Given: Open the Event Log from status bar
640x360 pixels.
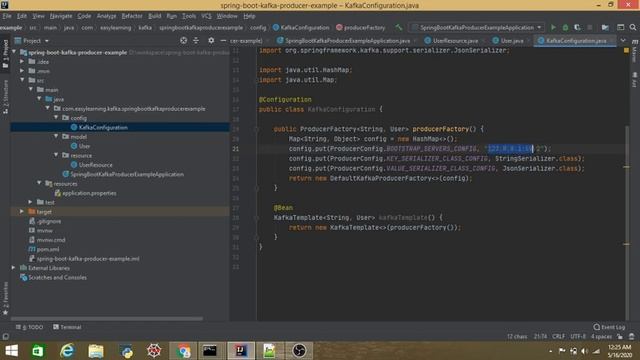Looking at the screenshot, I should pyautogui.click(x=609, y=327).
